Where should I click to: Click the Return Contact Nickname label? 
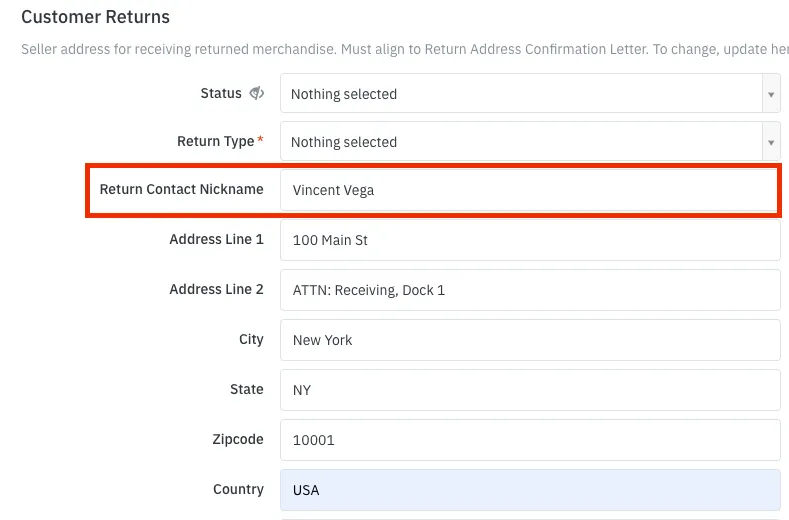point(181,189)
